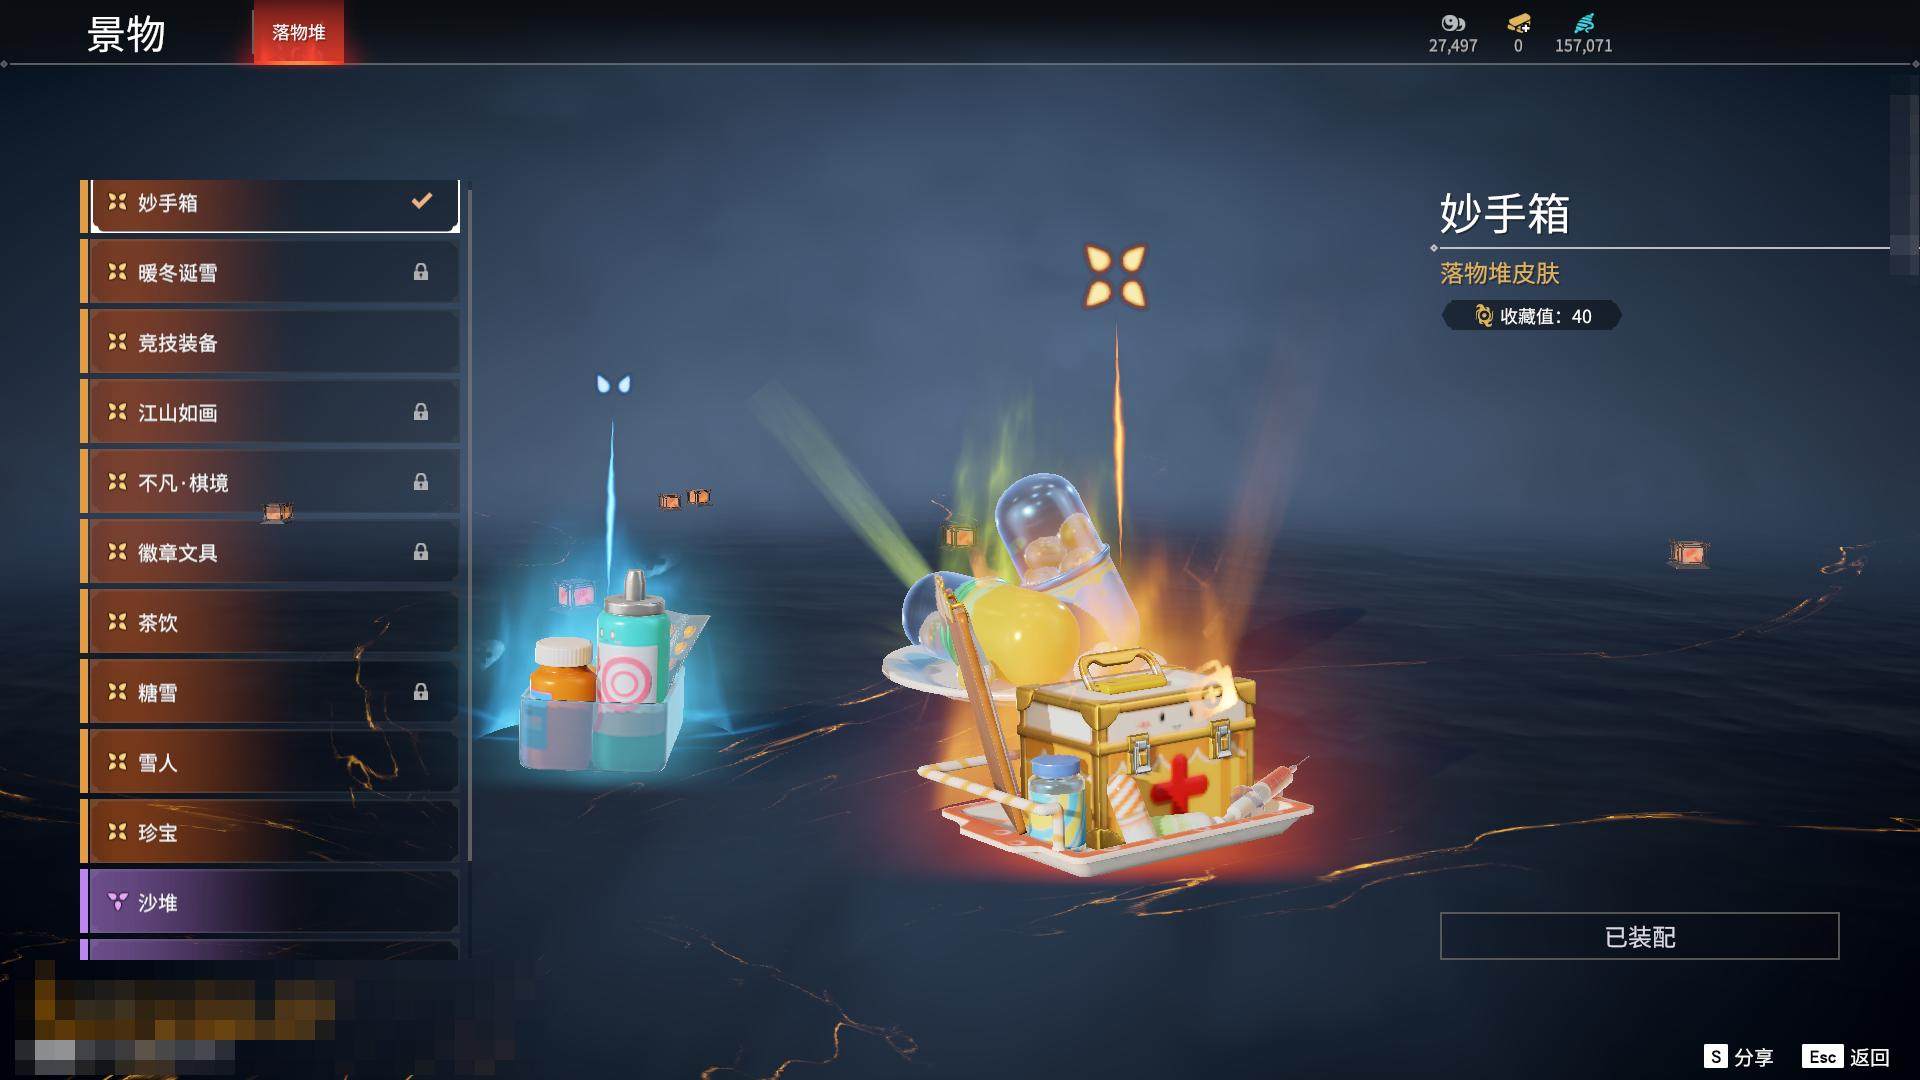Screen dimensions: 1920x1080
Task: Select the 竞技装备 loot skin
Action: 270,342
